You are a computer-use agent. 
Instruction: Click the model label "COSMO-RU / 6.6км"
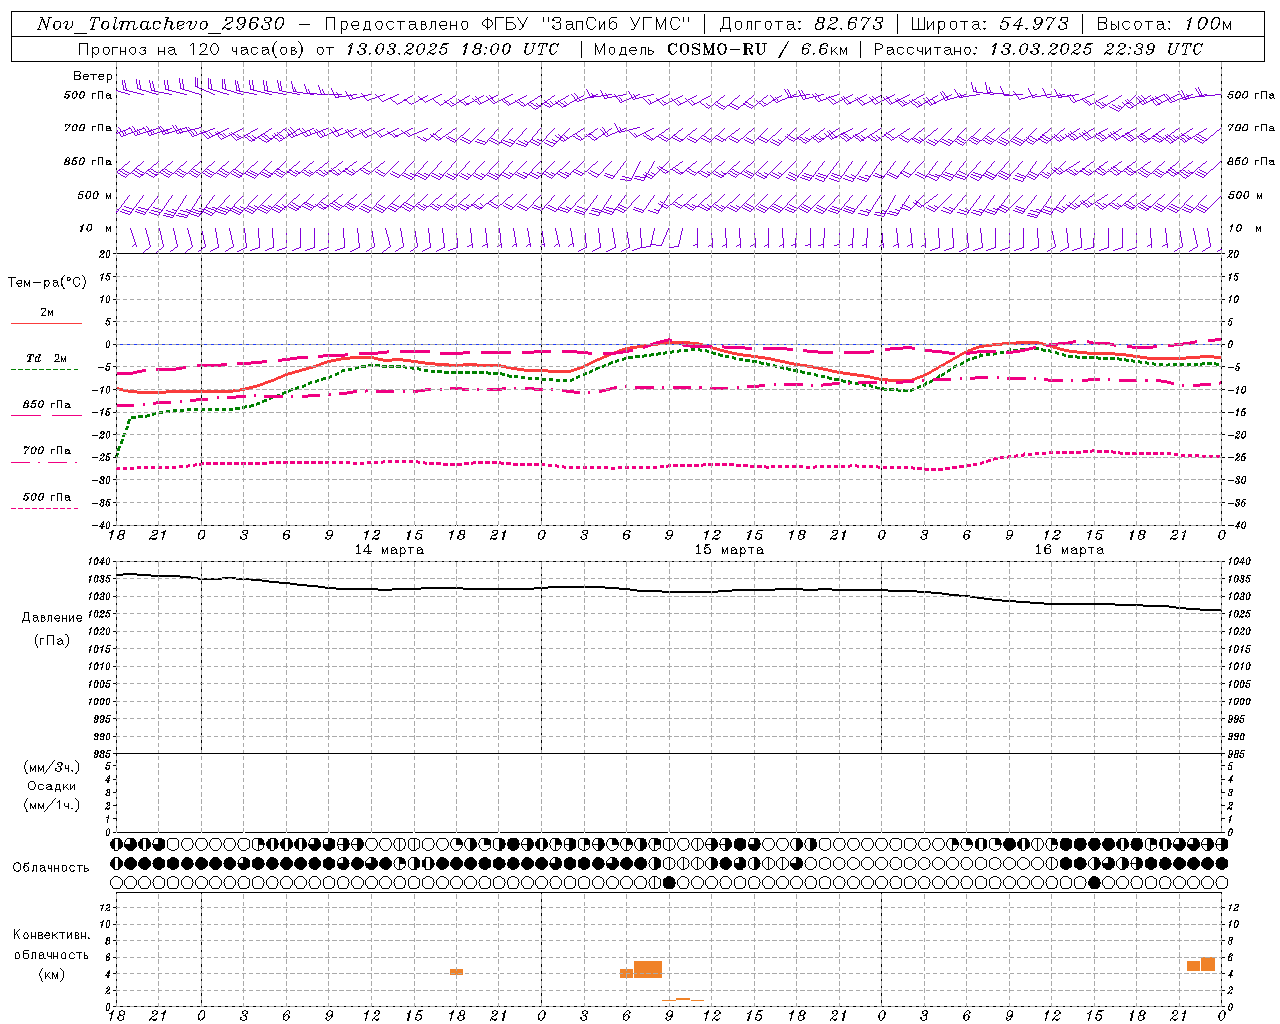point(760,49)
